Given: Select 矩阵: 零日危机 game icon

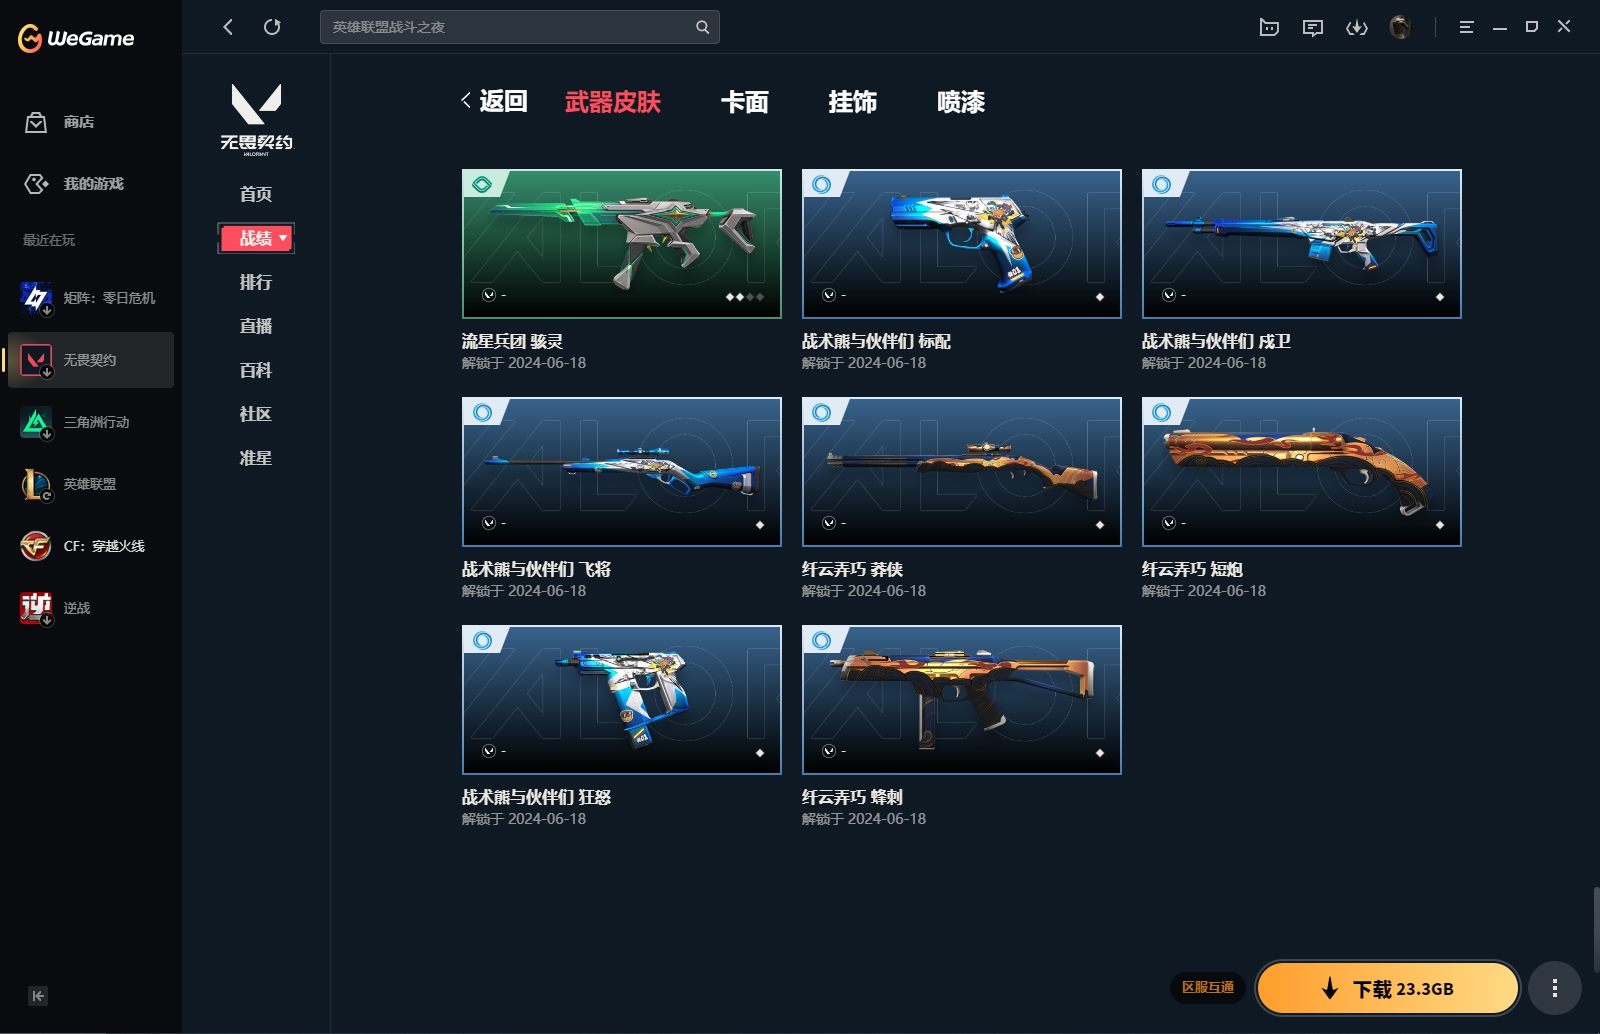Looking at the screenshot, I should click(36, 298).
